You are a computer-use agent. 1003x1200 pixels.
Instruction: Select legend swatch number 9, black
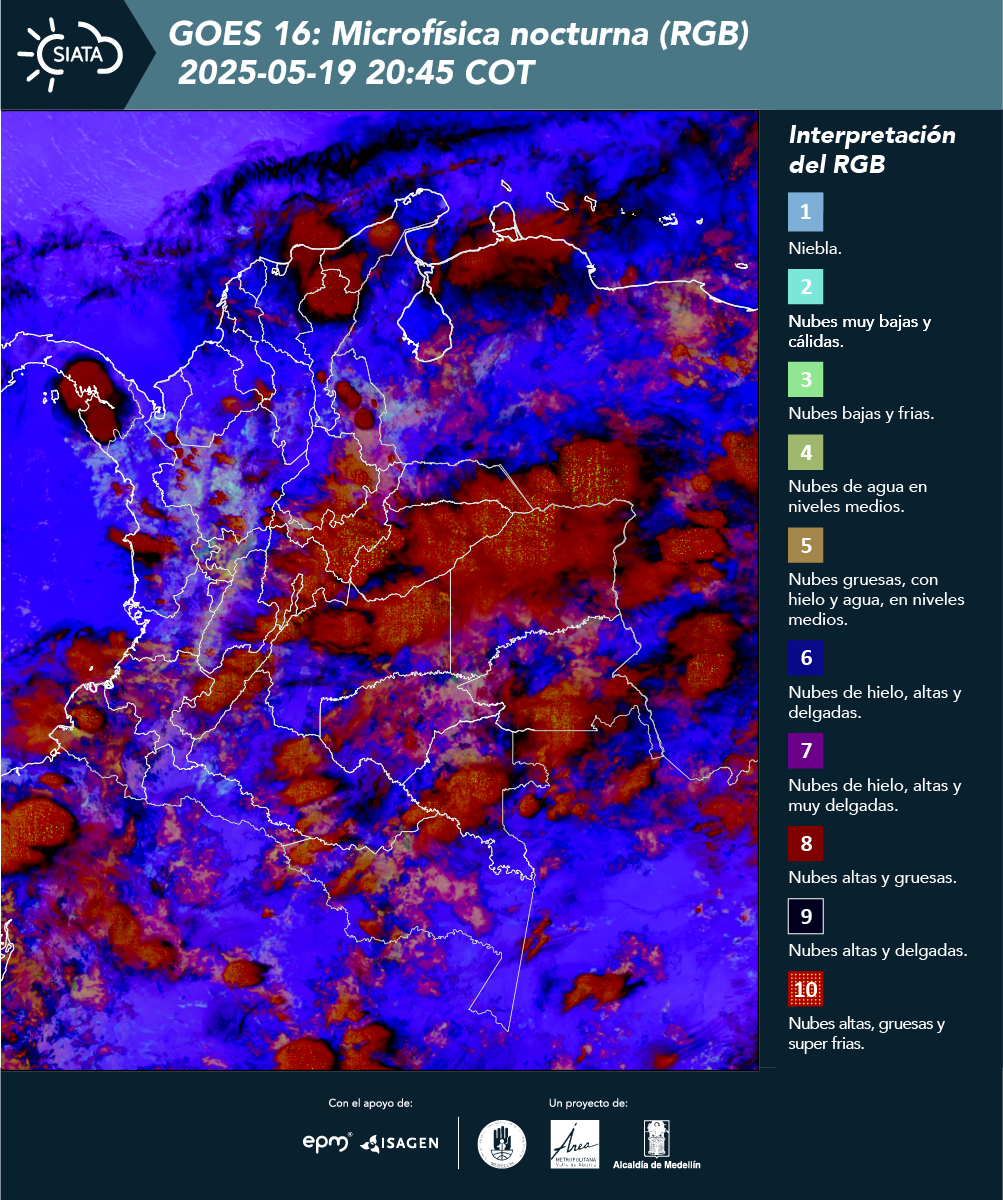coord(805,916)
